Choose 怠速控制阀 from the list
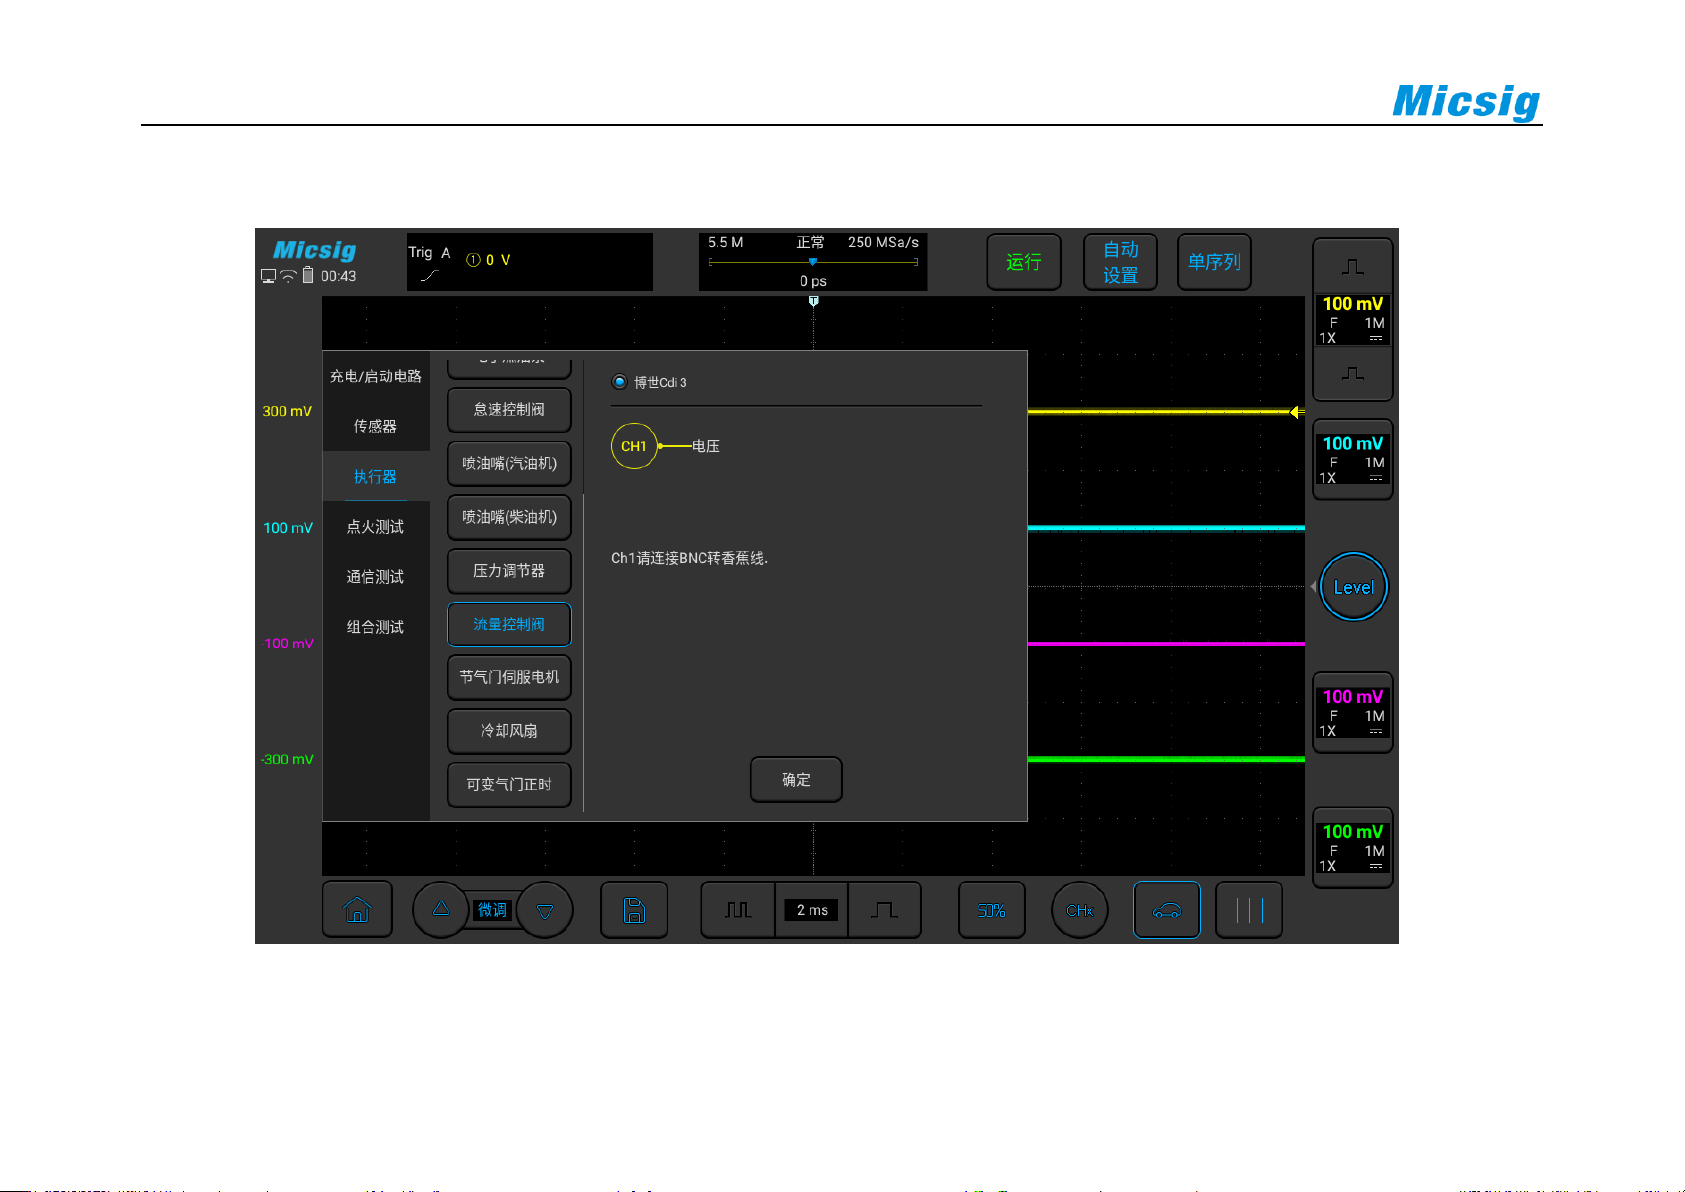 pos(509,410)
